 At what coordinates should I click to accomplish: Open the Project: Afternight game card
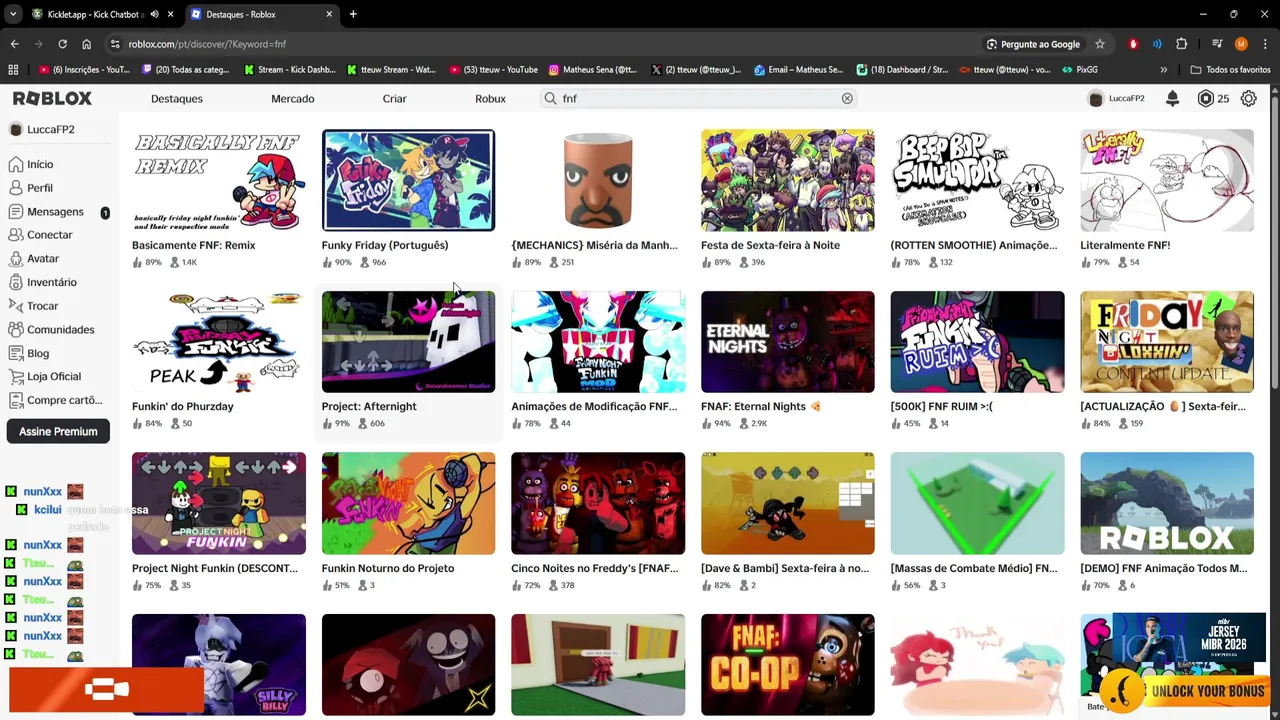pyautogui.click(x=408, y=362)
